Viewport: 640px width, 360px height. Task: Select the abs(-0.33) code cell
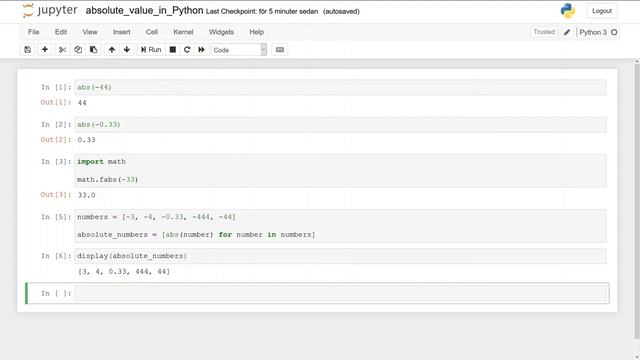click(x=340, y=124)
